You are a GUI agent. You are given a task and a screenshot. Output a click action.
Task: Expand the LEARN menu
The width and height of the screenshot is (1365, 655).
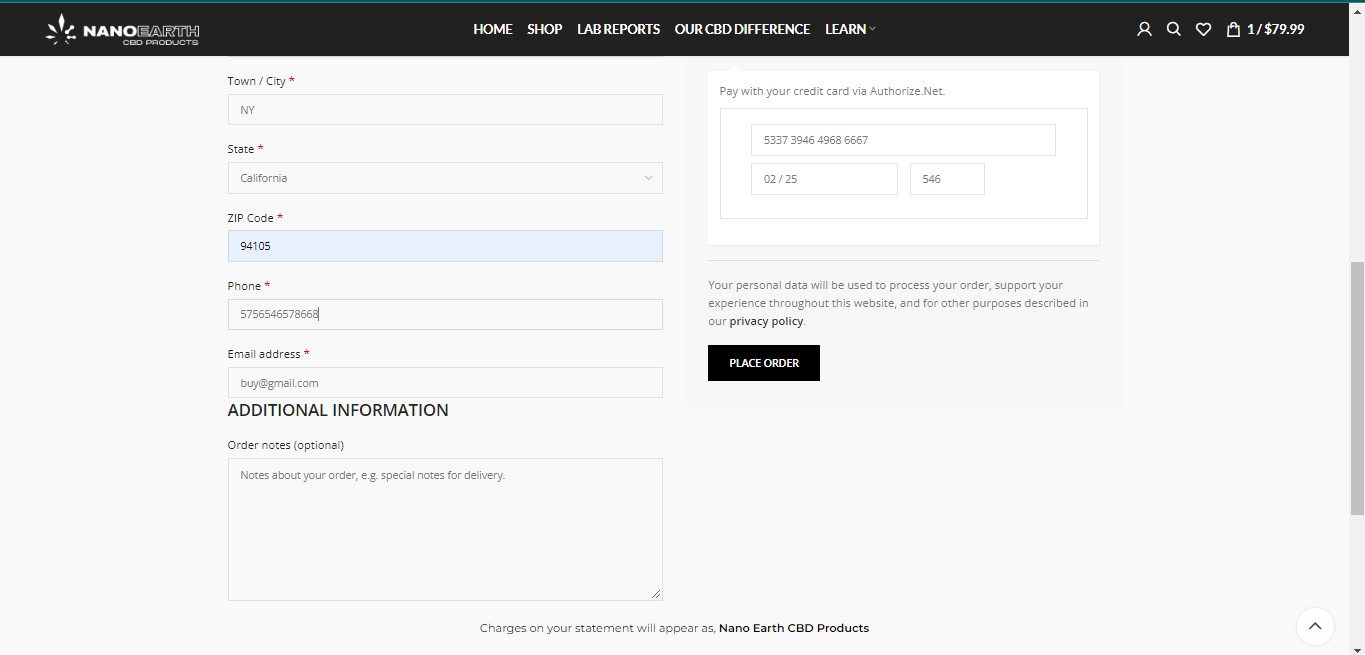(x=848, y=29)
